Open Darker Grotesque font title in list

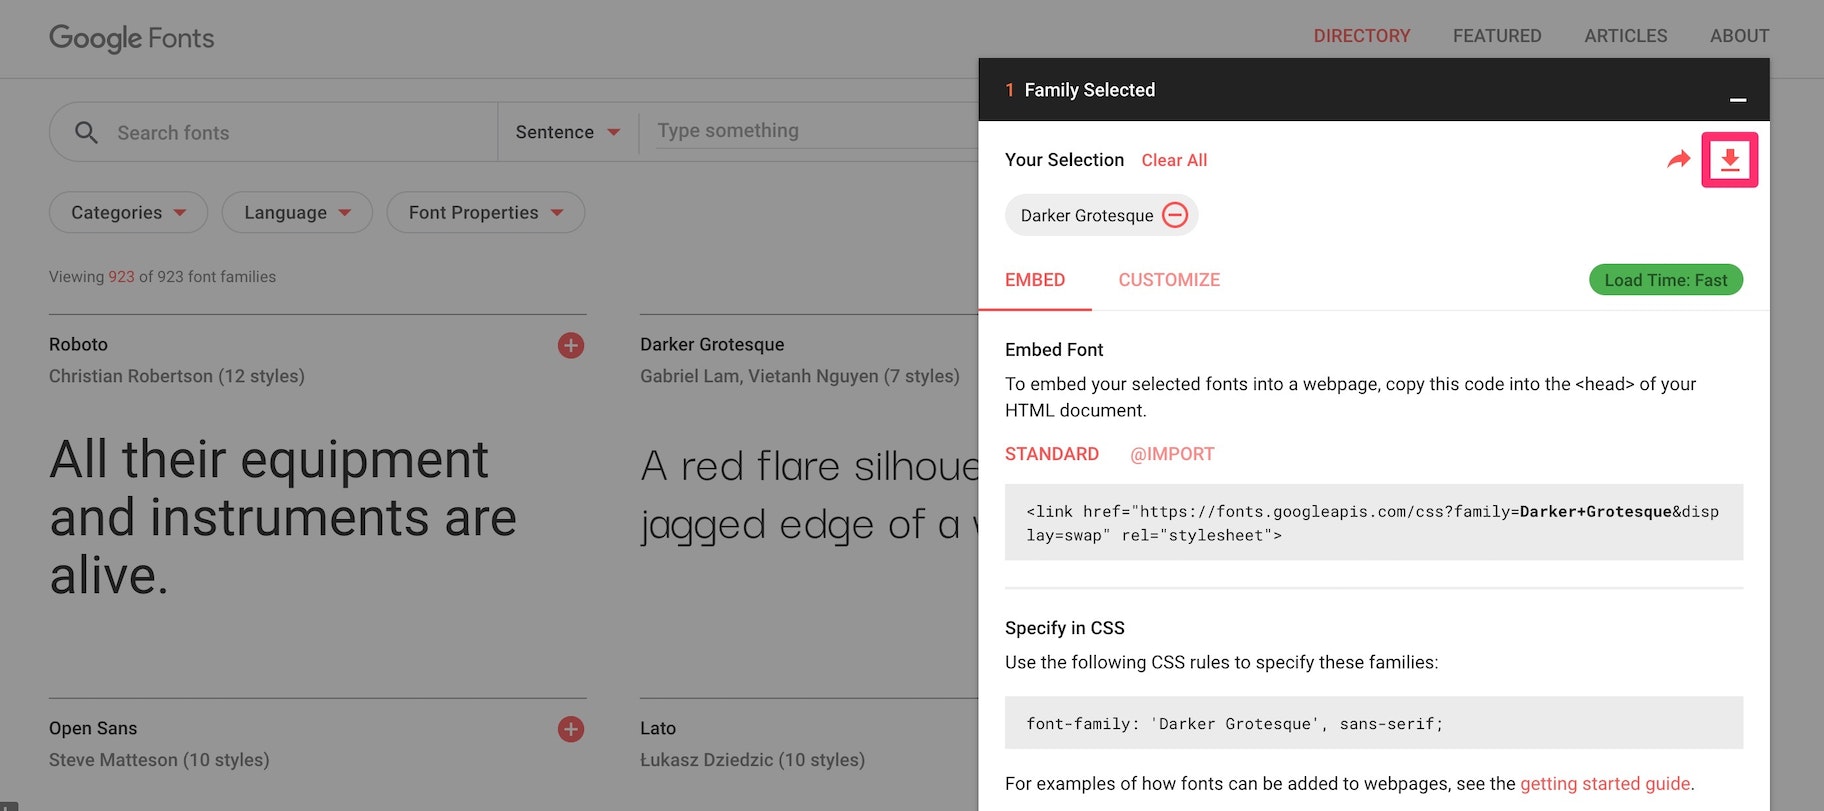[x=712, y=344]
